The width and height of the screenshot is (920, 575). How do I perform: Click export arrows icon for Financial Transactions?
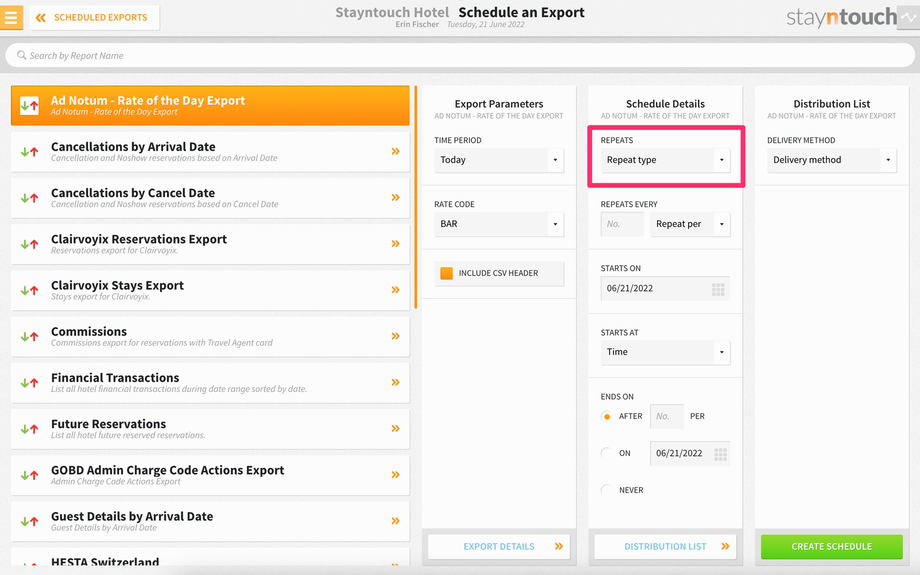point(29,383)
